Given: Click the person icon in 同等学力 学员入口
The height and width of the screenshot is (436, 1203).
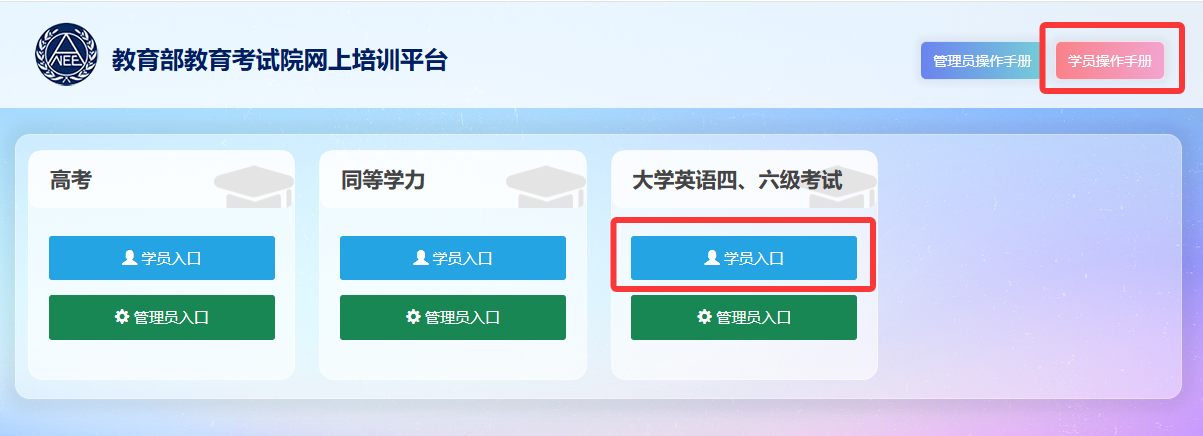Looking at the screenshot, I should (420, 258).
